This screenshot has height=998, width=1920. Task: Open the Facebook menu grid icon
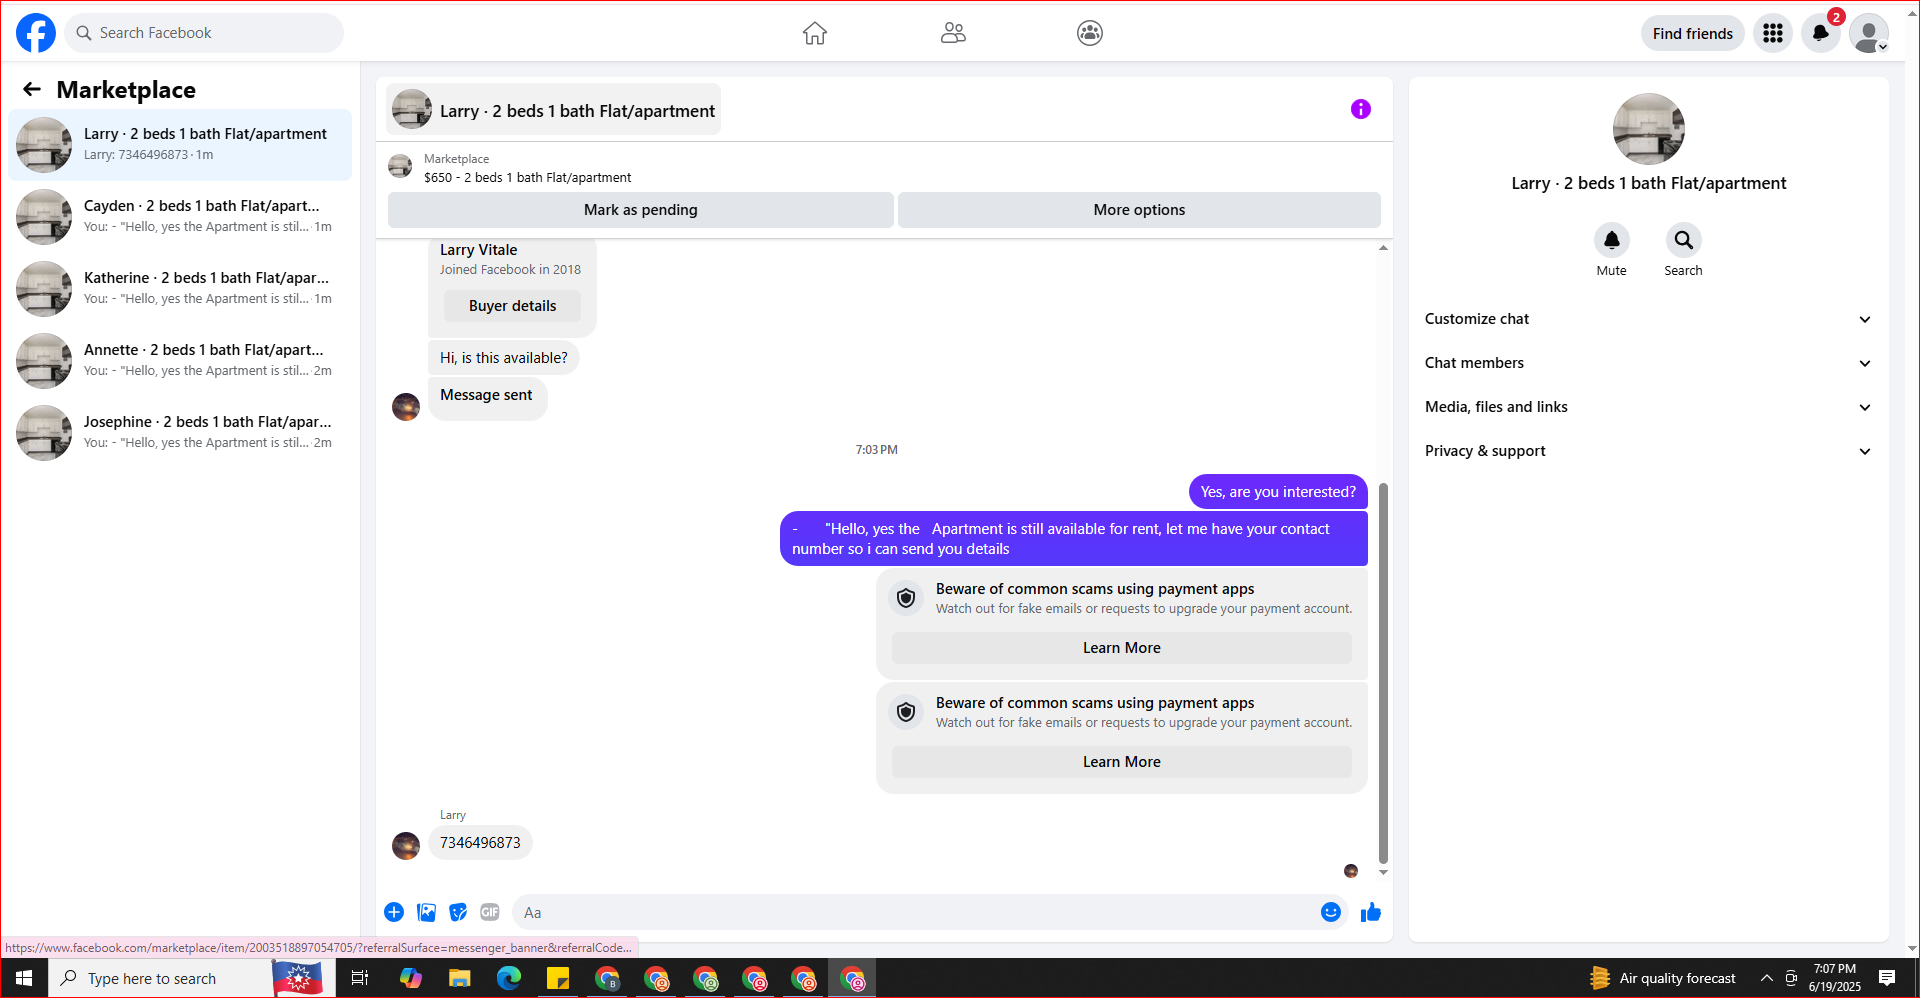tap(1773, 33)
